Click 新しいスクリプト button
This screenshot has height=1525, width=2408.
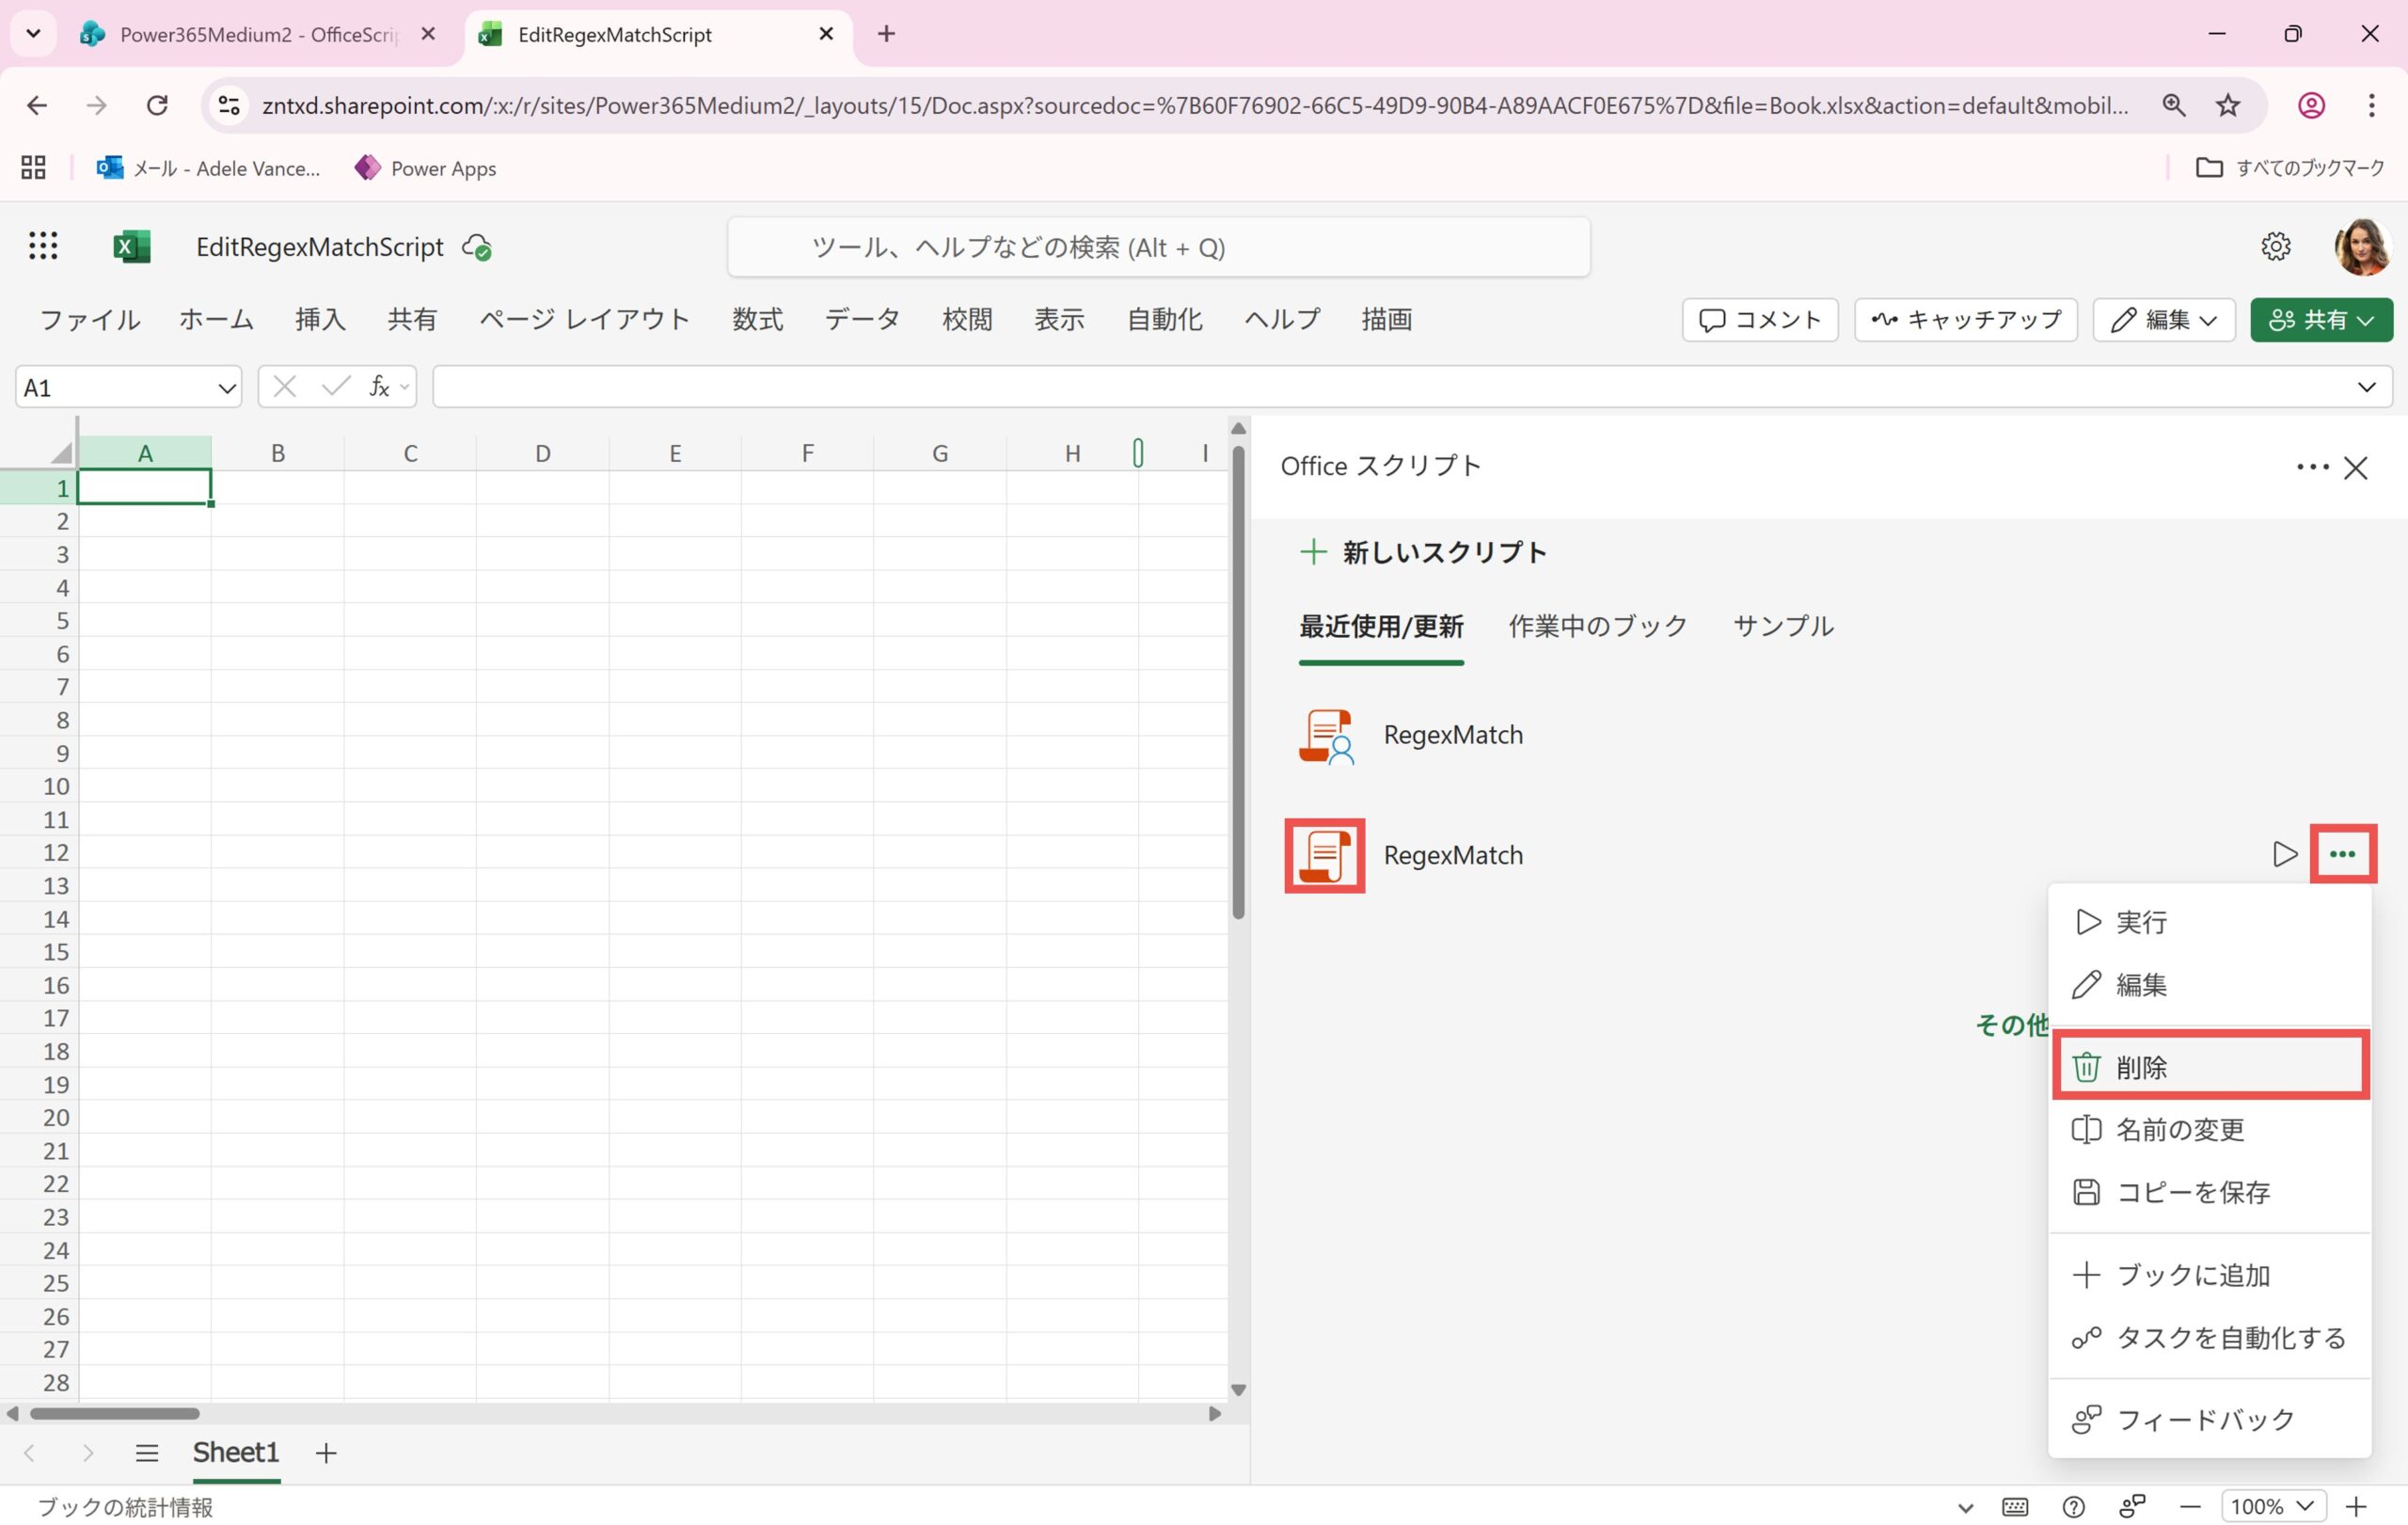1424,552
